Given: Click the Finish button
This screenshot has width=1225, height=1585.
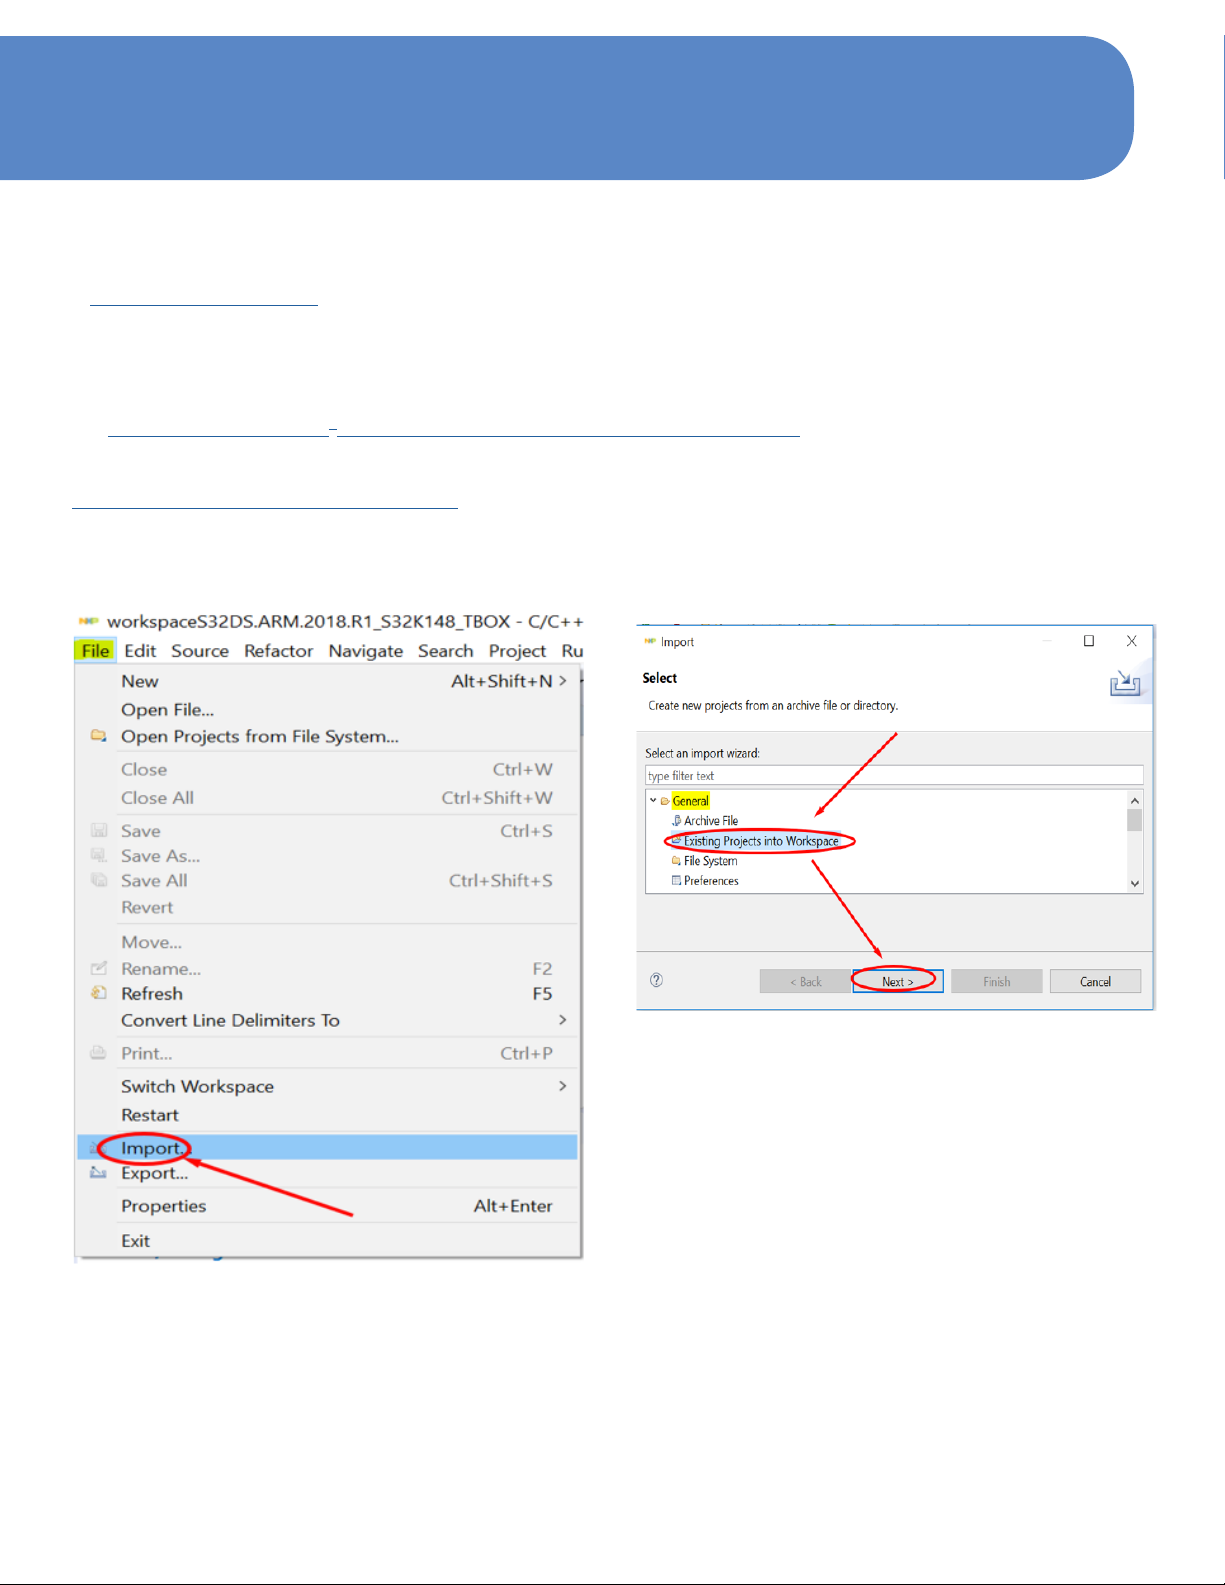Looking at the screenshot, I should [997, 982].
